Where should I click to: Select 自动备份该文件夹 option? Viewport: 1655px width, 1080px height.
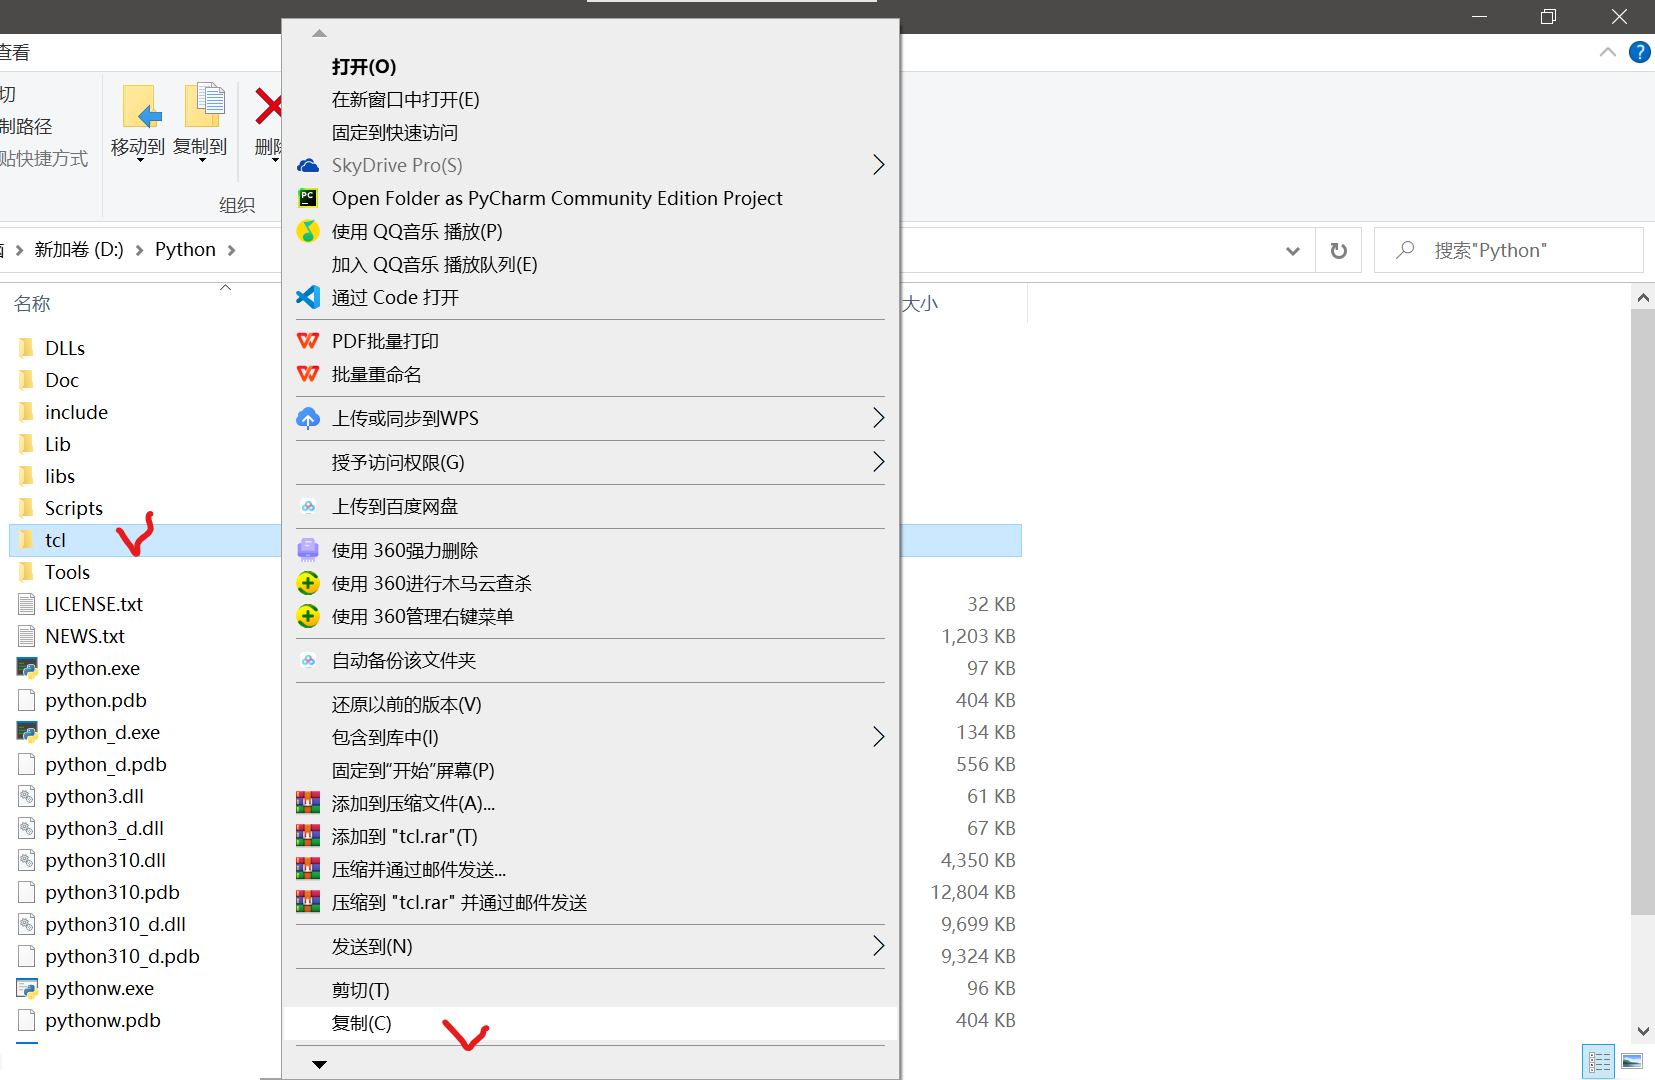[404, 660]
